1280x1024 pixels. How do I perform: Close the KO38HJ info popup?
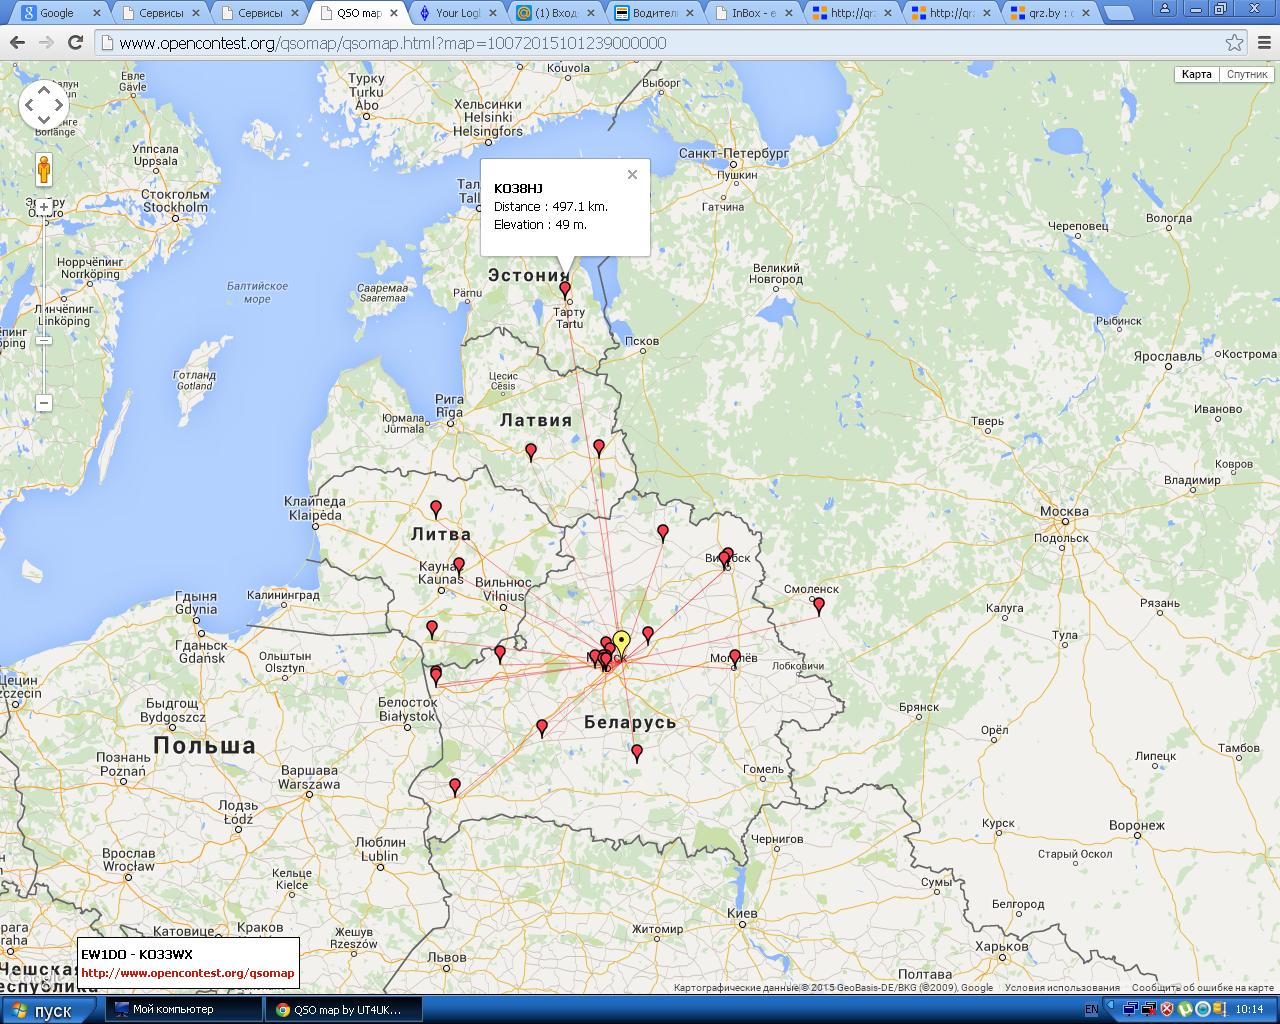(632, 175)
